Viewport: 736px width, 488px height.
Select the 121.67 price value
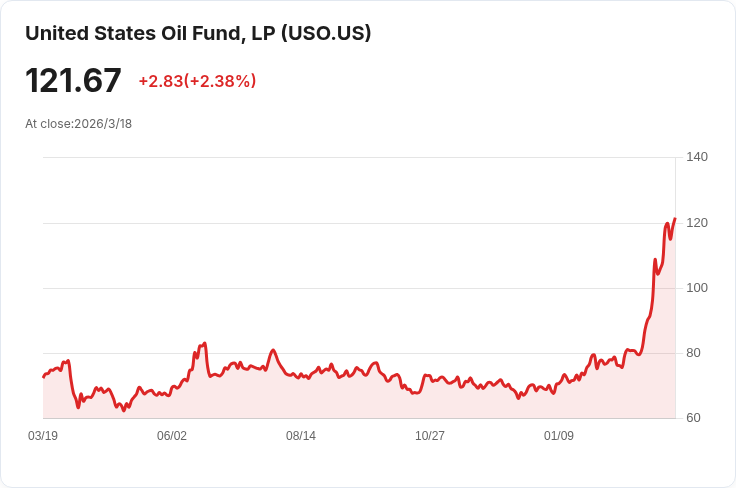click(x=73, y=81)
